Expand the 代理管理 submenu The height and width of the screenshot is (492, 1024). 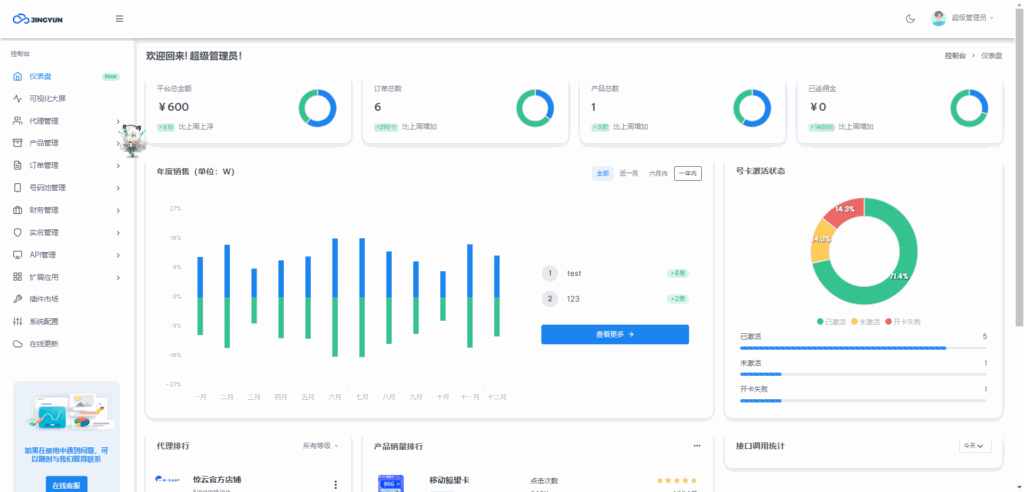117,121
